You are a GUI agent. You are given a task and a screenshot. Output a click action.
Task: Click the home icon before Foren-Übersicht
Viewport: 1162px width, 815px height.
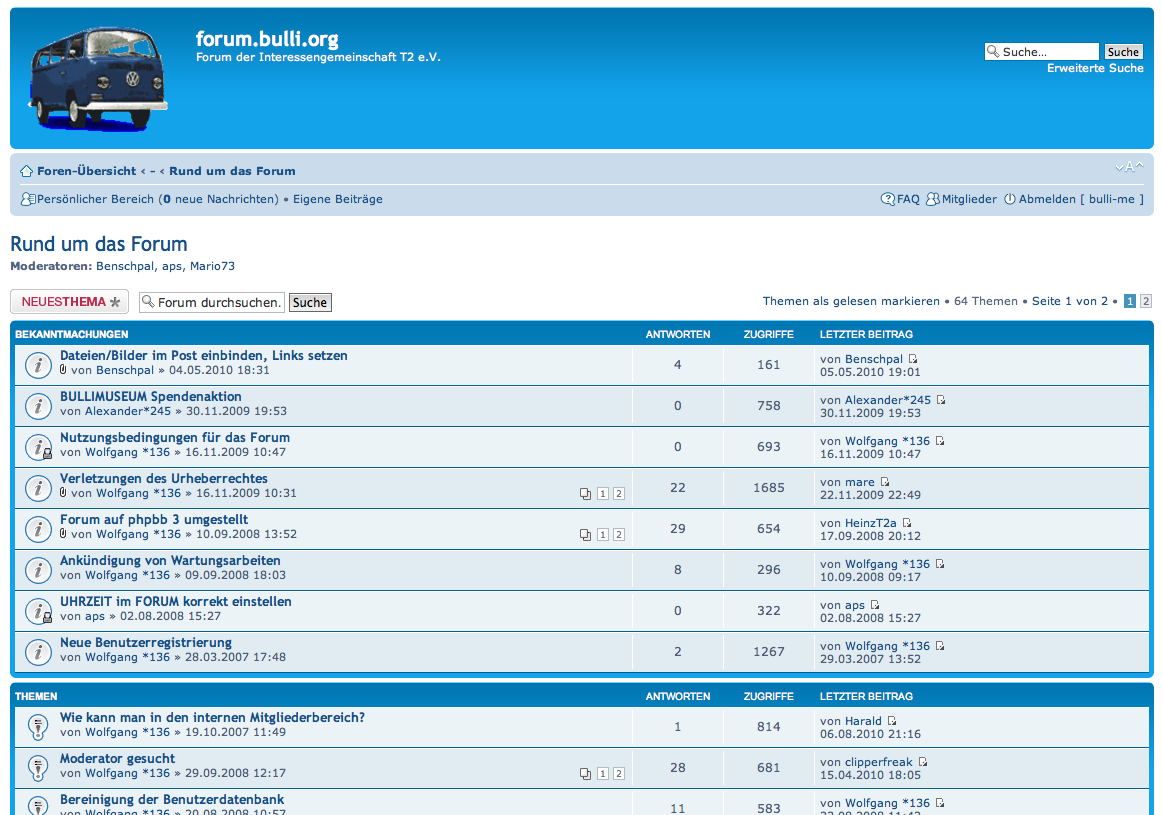click(x=27, y=171)
